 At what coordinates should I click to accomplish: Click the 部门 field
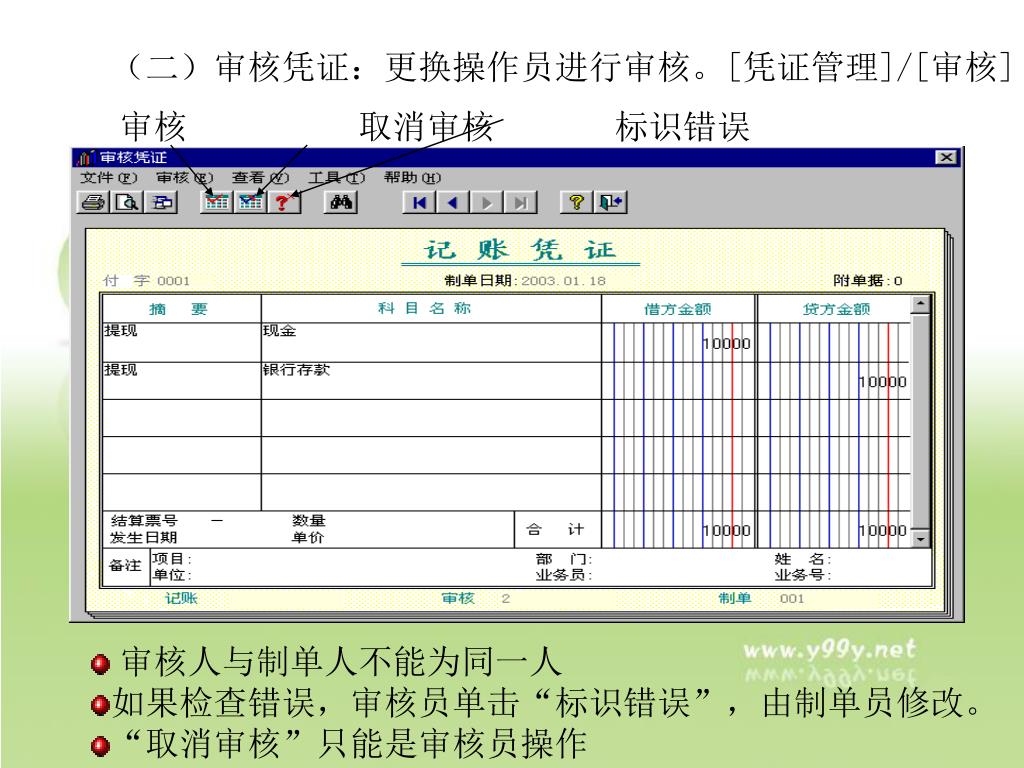[x=564, y=559]
